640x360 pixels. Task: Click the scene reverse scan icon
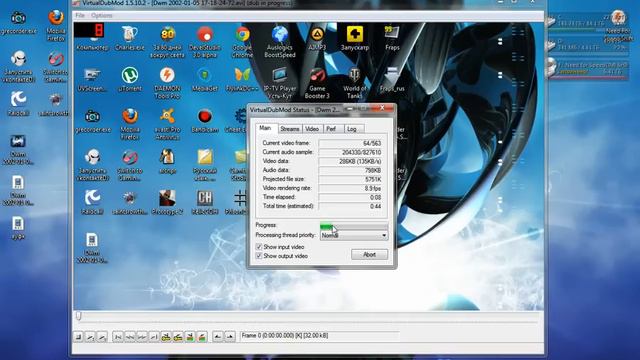190,337
